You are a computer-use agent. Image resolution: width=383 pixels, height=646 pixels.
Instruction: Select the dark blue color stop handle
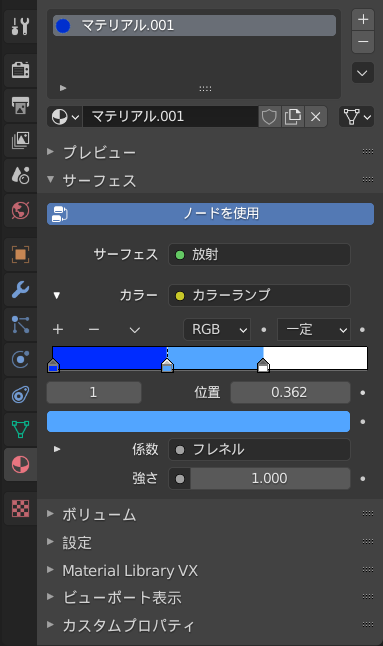[x=53, y=365]
